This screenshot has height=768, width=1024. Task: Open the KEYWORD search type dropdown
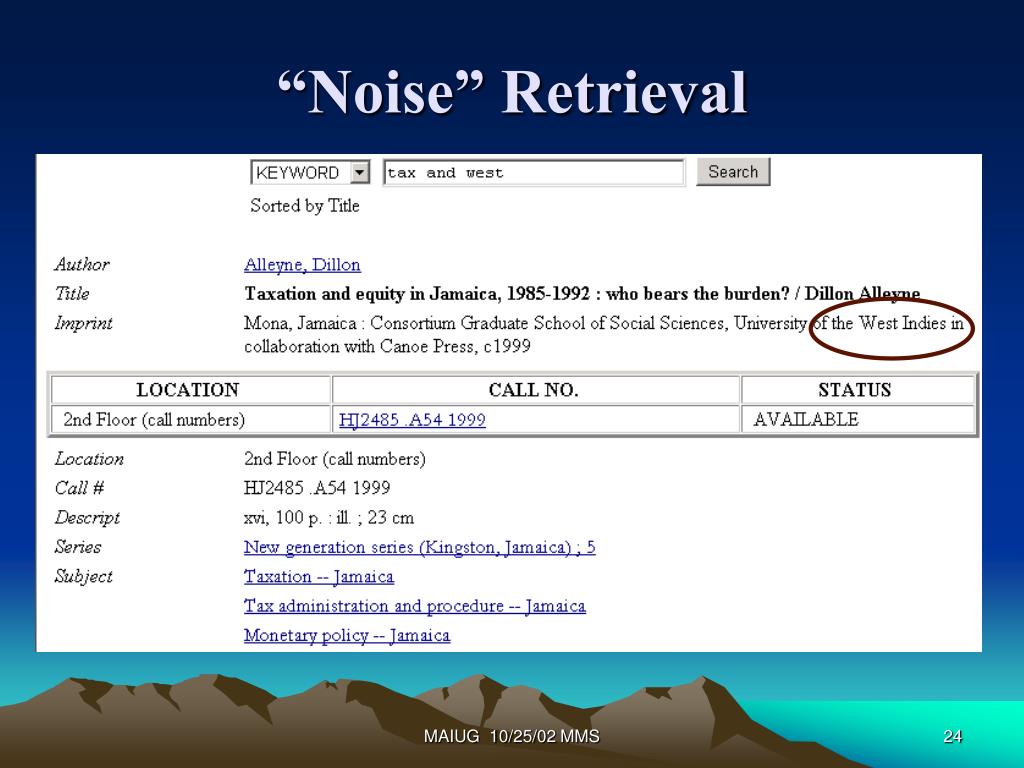[310, 172]
